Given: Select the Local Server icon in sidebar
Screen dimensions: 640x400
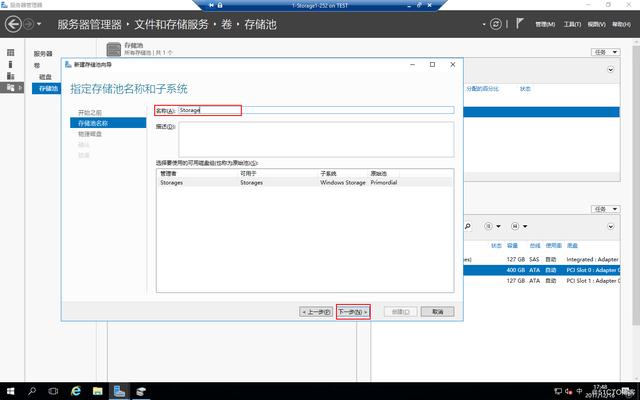Looking at the screenshot, I should 11,64.
